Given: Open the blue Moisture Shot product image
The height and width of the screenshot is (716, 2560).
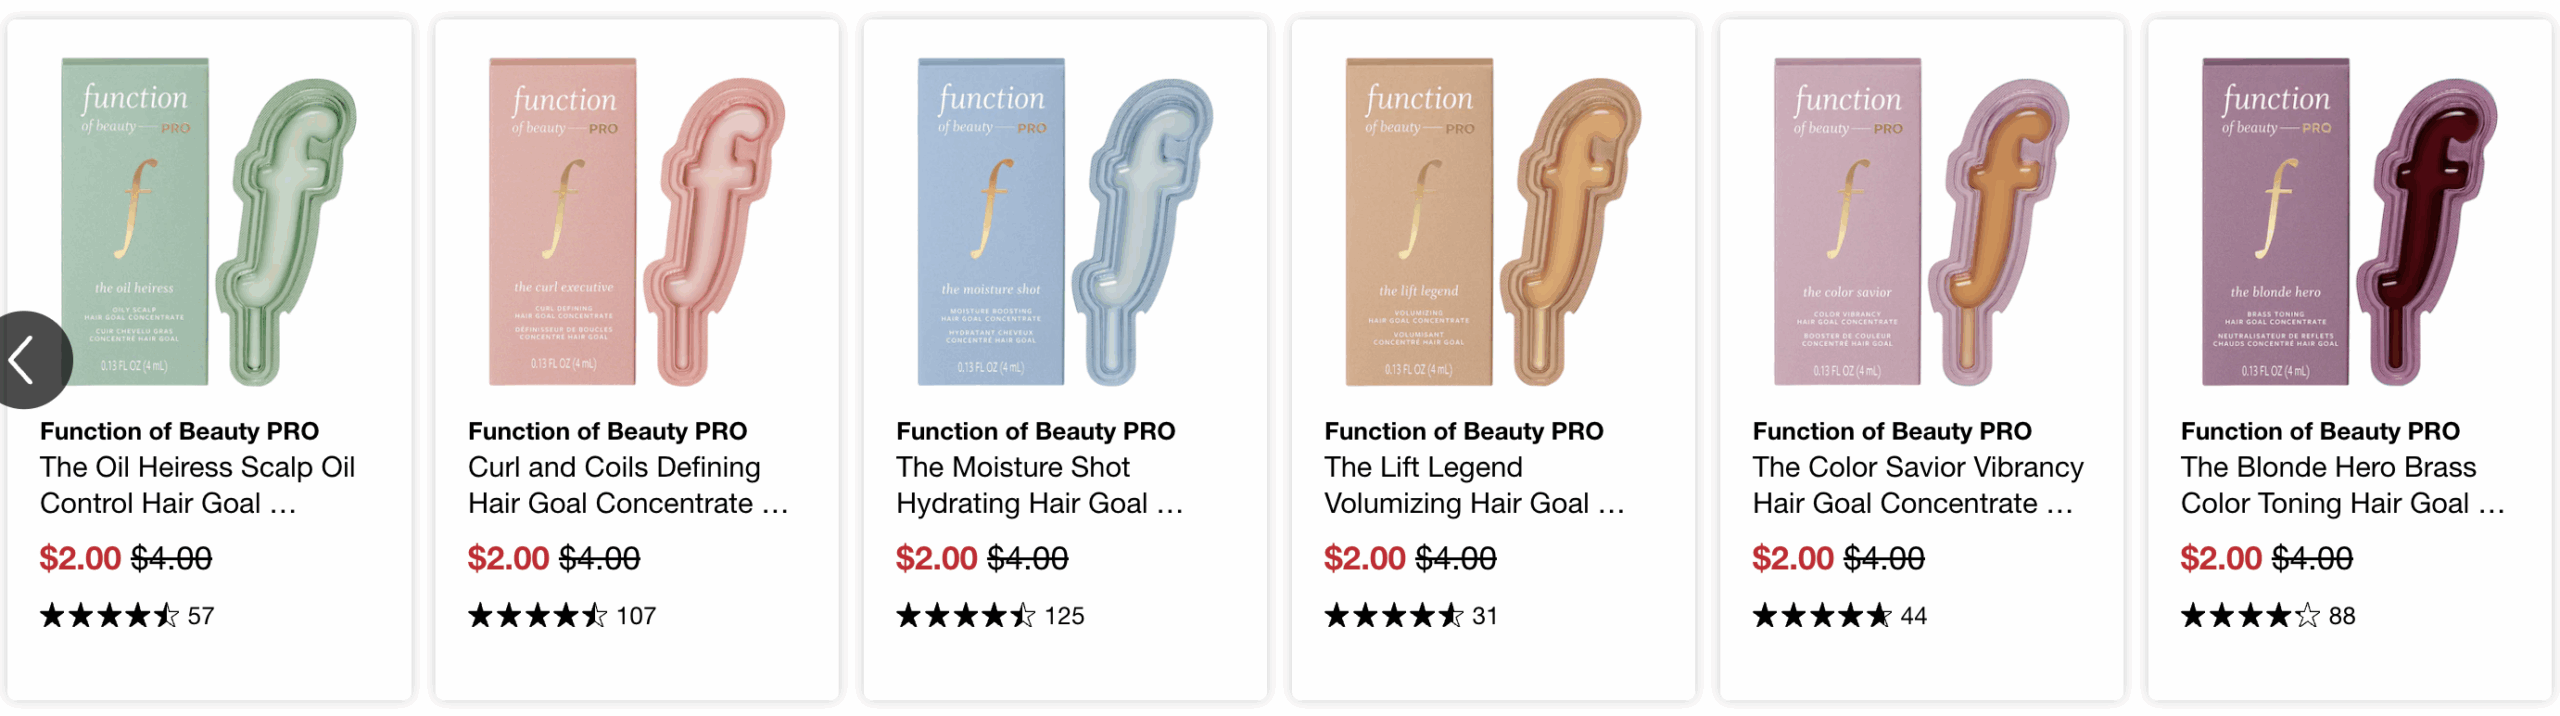Looking at the screenshot, I should point(1064,221).
